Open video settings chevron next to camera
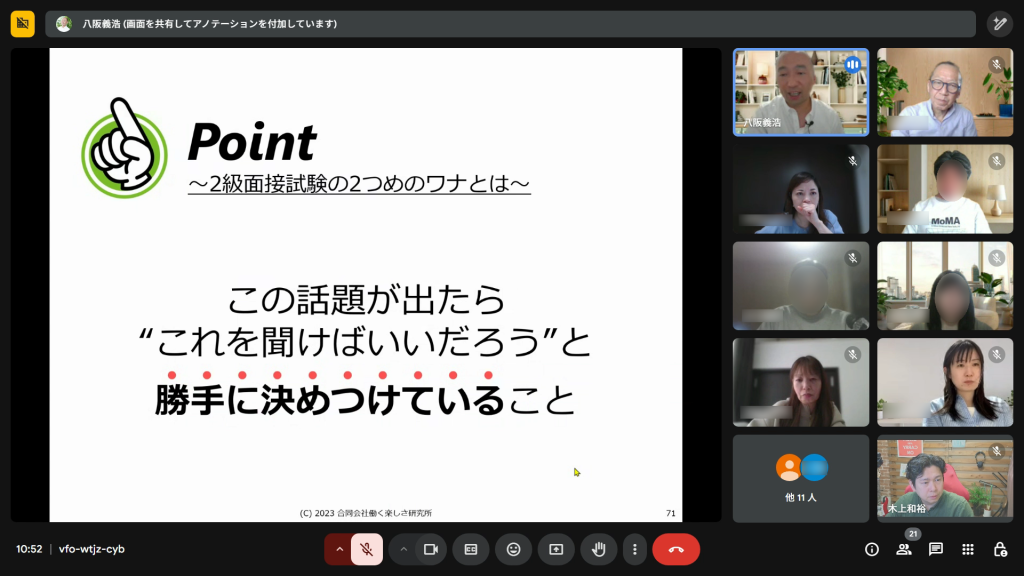 coord(404,549)
